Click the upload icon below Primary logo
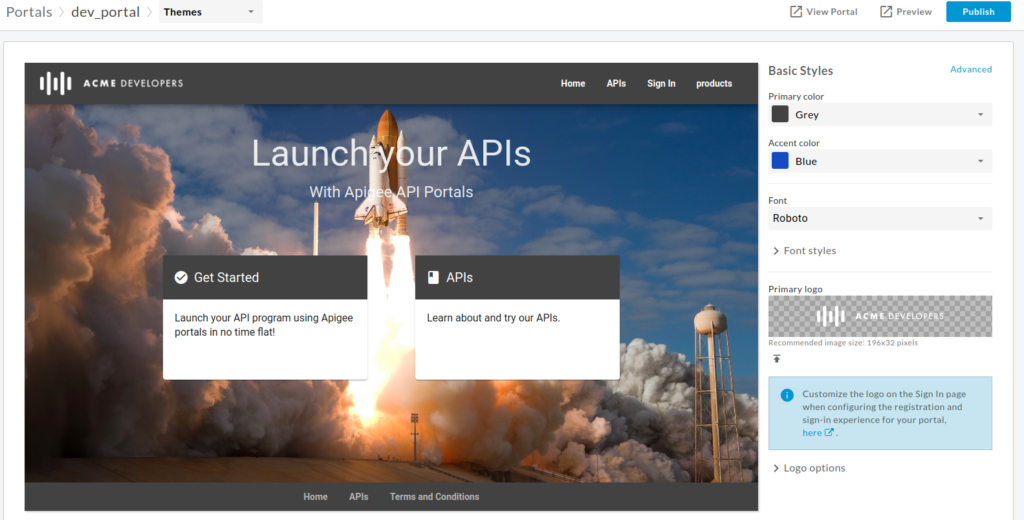Screen dimensions: 1024x520 (x=777, y=359)
